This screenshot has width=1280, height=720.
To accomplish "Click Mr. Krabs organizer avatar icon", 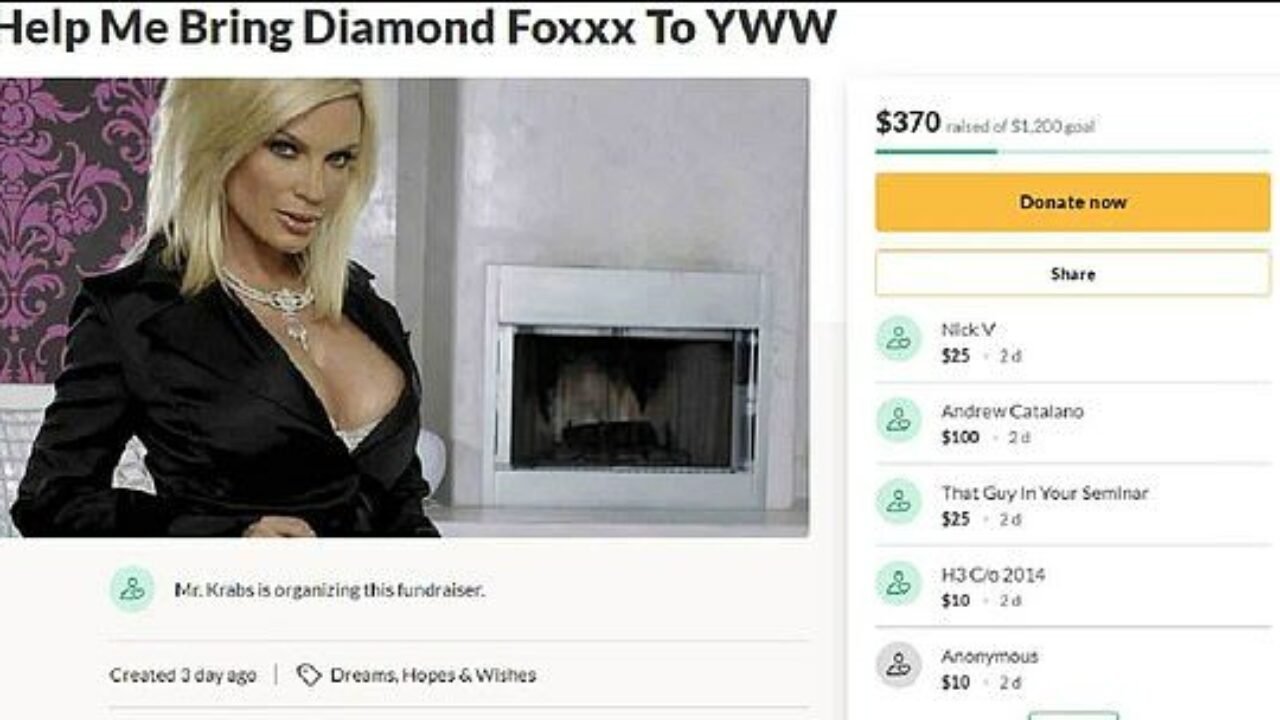I will coord(132,590).
